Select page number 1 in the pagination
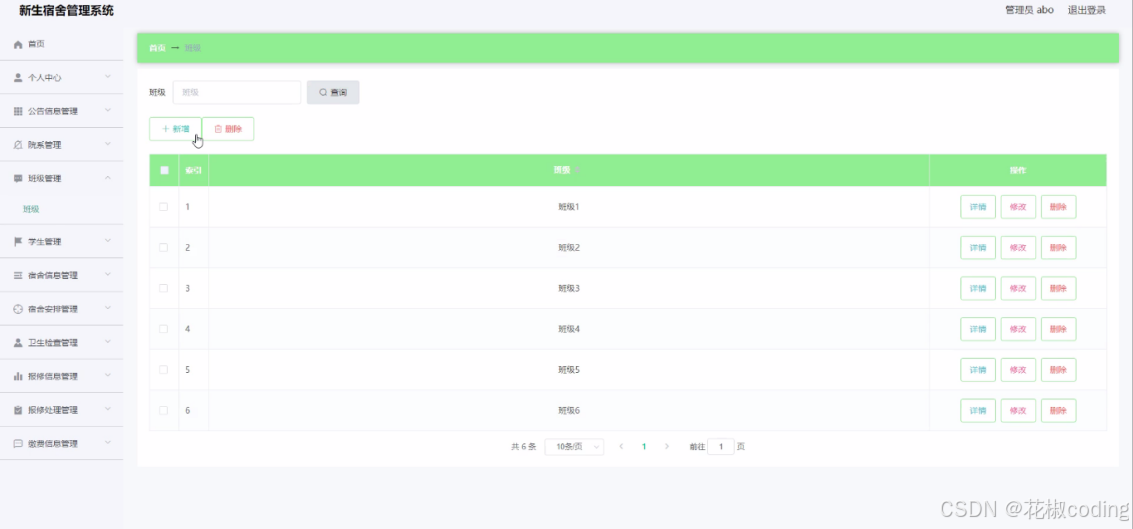Screen dimensions: 1133x529 click(644, 447)
